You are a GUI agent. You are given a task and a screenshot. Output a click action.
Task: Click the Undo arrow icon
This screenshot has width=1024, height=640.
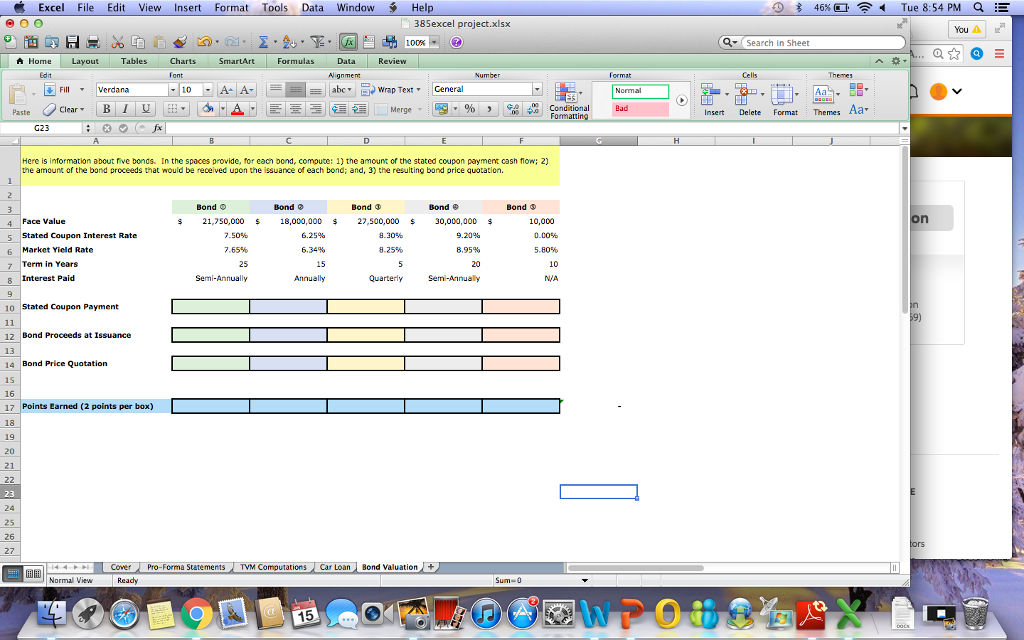click(x=204, y=42)
